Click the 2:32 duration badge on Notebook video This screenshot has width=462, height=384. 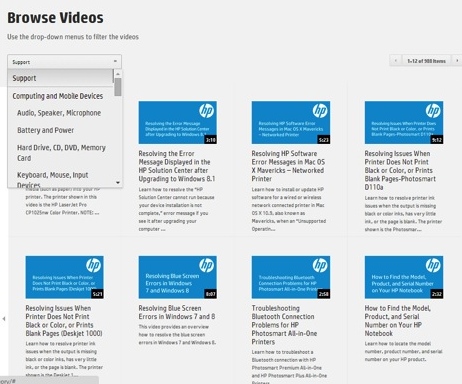click(437, 294)
